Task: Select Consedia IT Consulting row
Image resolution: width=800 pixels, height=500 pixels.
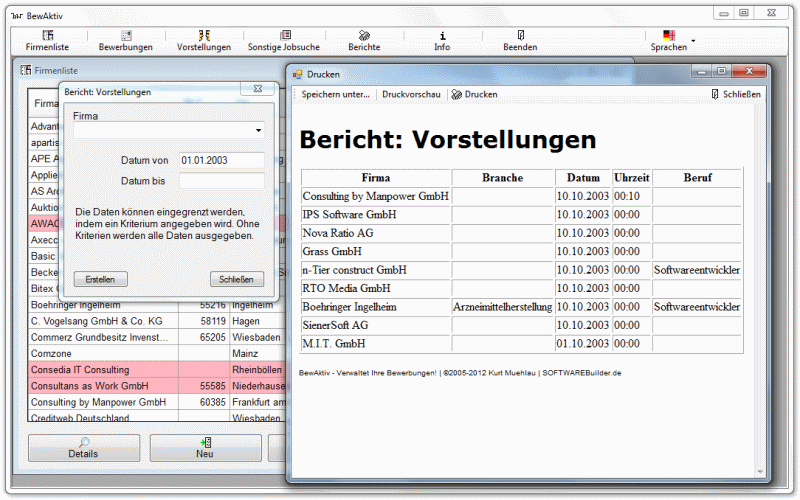Action: point(157,369)
